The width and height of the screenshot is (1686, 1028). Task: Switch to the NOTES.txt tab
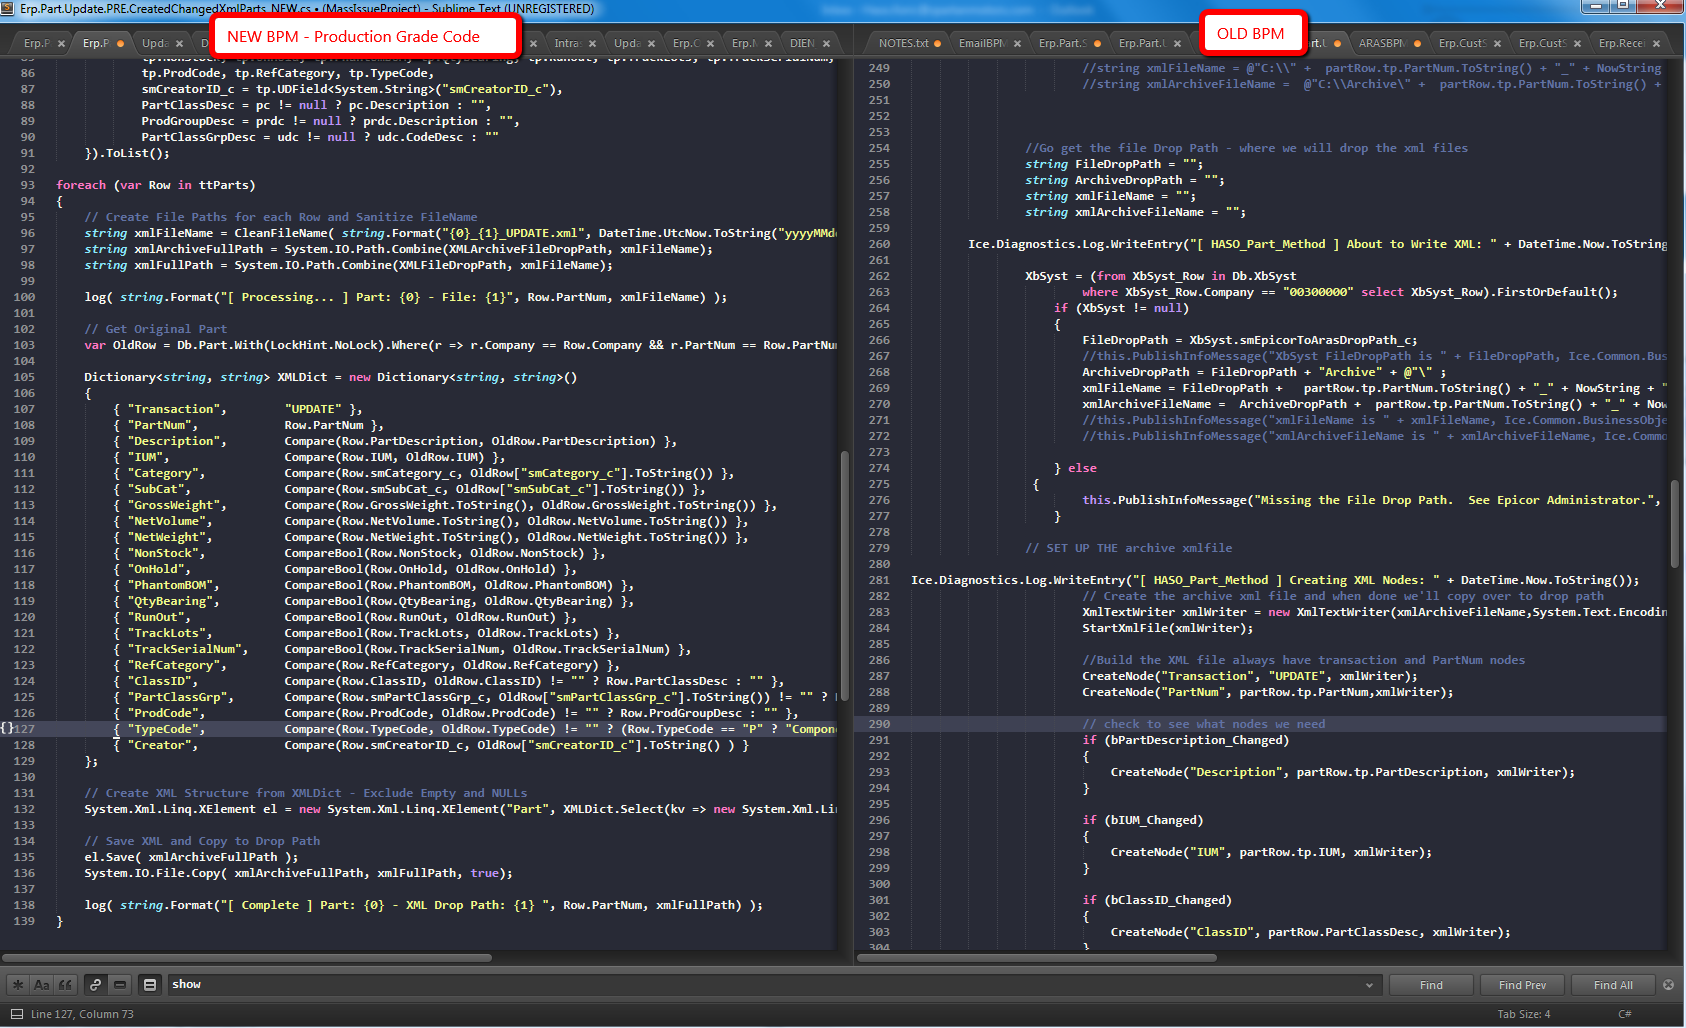(903, 44)
